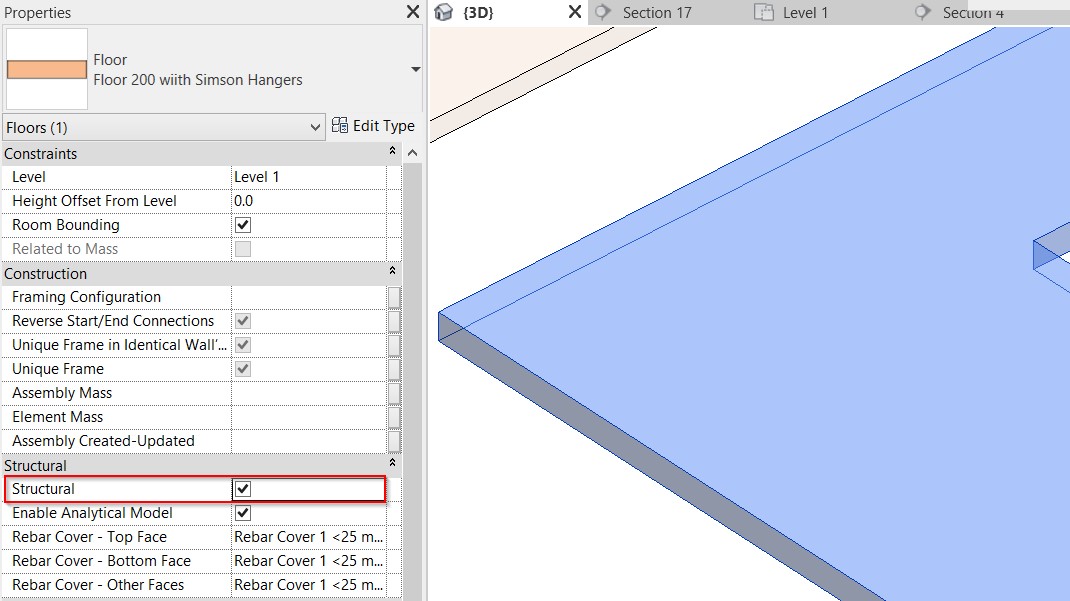The width and height of the screenshot is (1070, 601).
Task: Switch to the Section 17 tab
Action: click(x=656, y=13)
